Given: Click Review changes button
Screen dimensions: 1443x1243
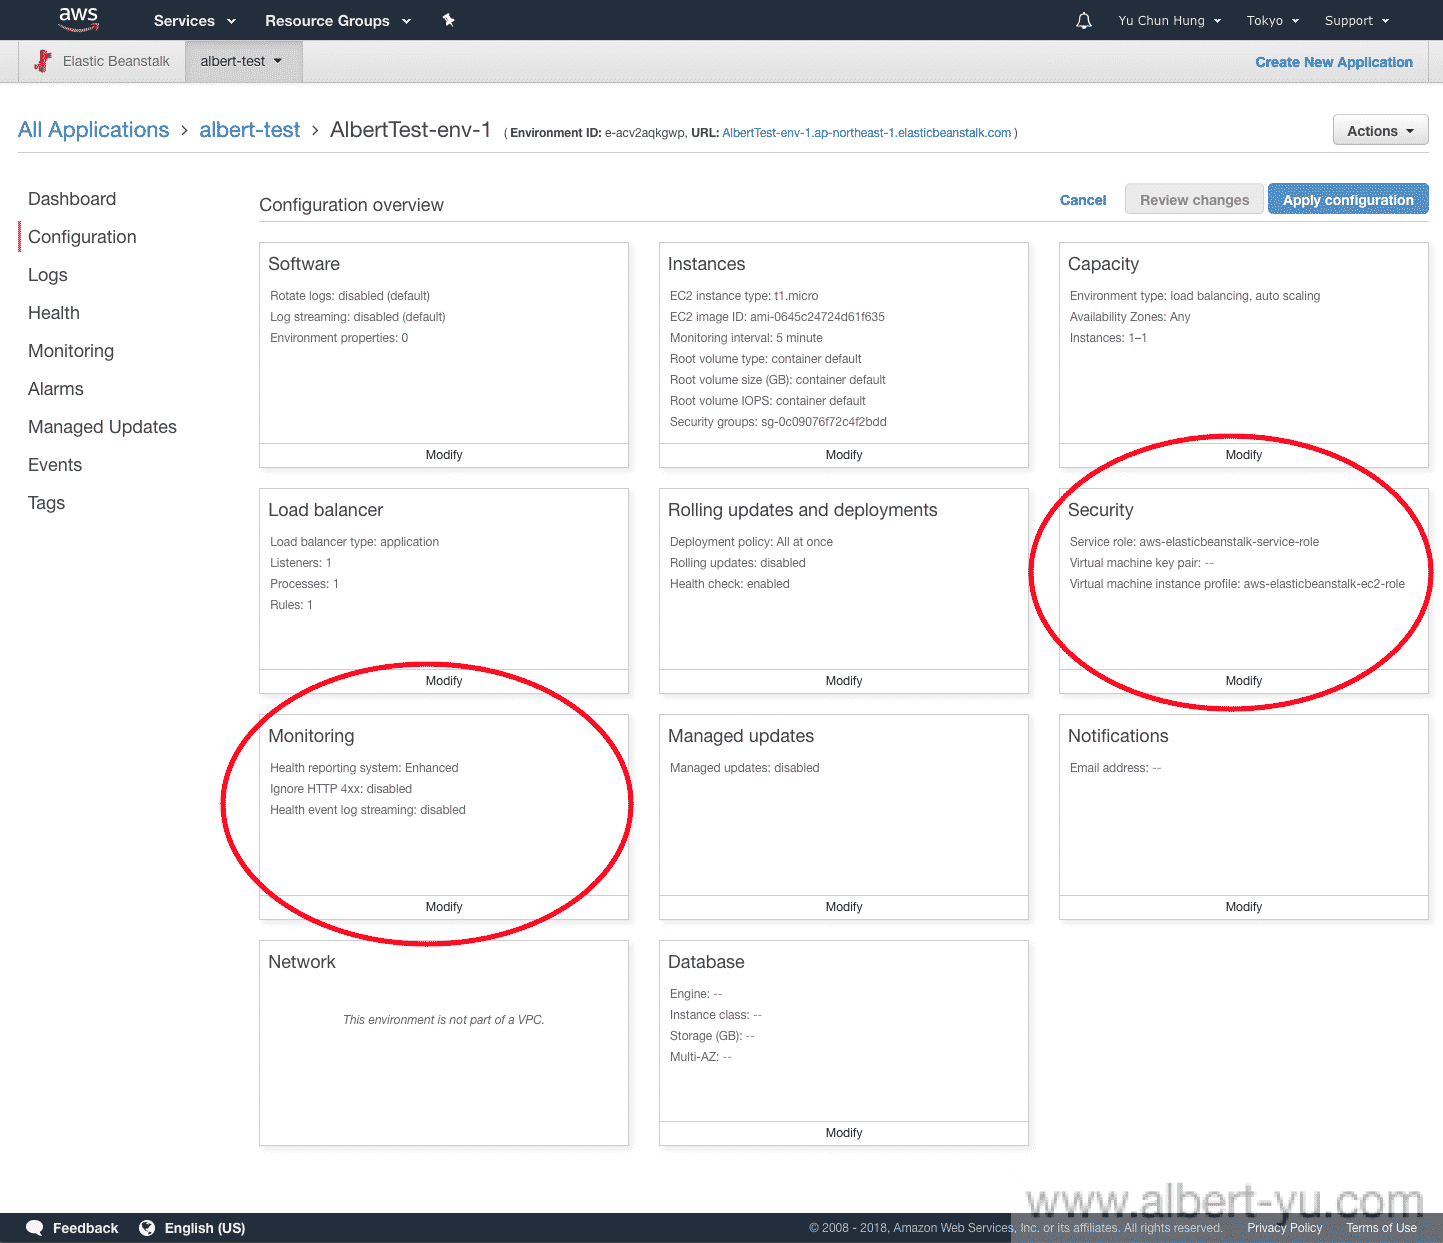Looking at the screenshot, I should (1194, 199).
